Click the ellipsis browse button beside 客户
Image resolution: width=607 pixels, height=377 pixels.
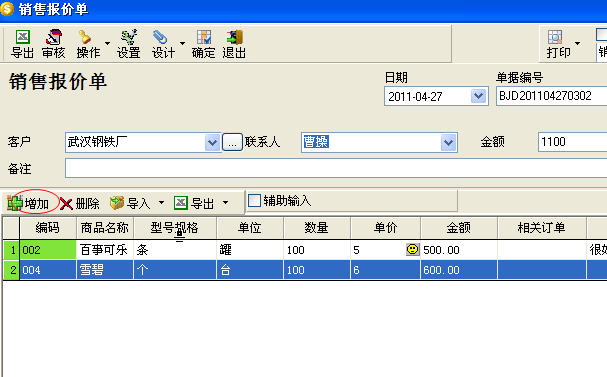coord(232,142)
